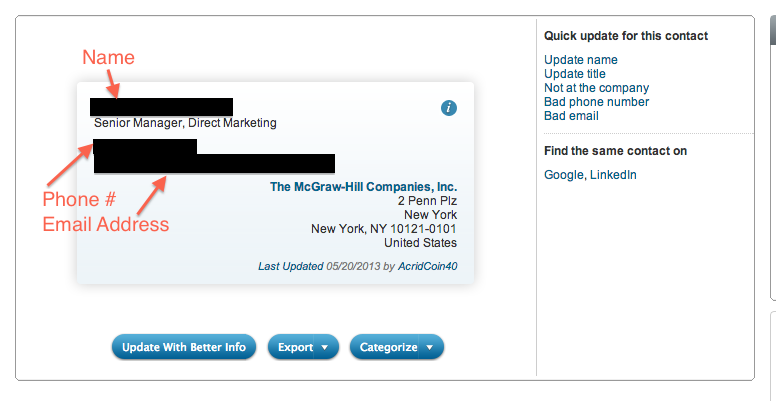Report Bad phone number
This screenshot has width=776, height=401.
coord(596,101)
